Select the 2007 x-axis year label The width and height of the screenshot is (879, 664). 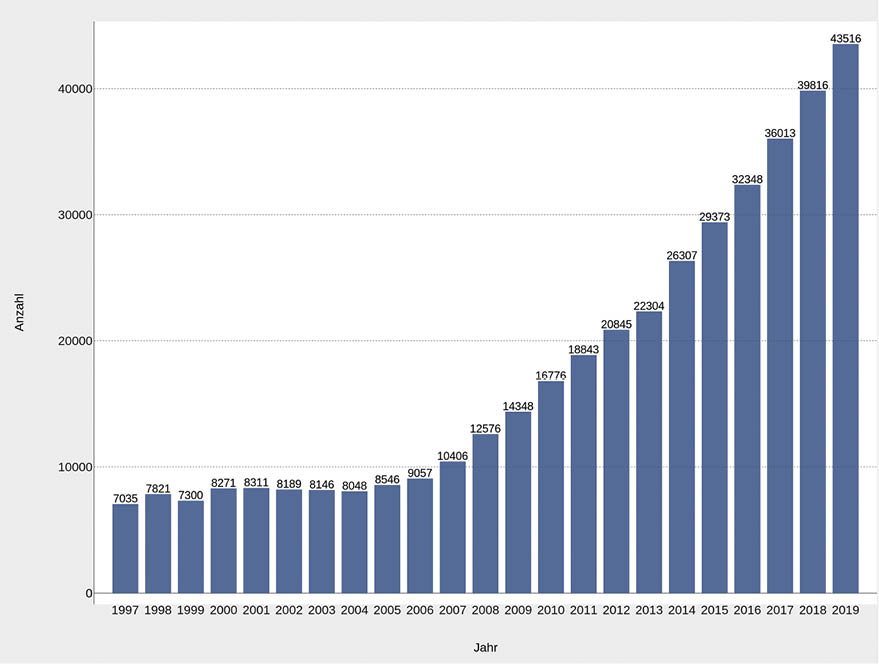(452, 610)
